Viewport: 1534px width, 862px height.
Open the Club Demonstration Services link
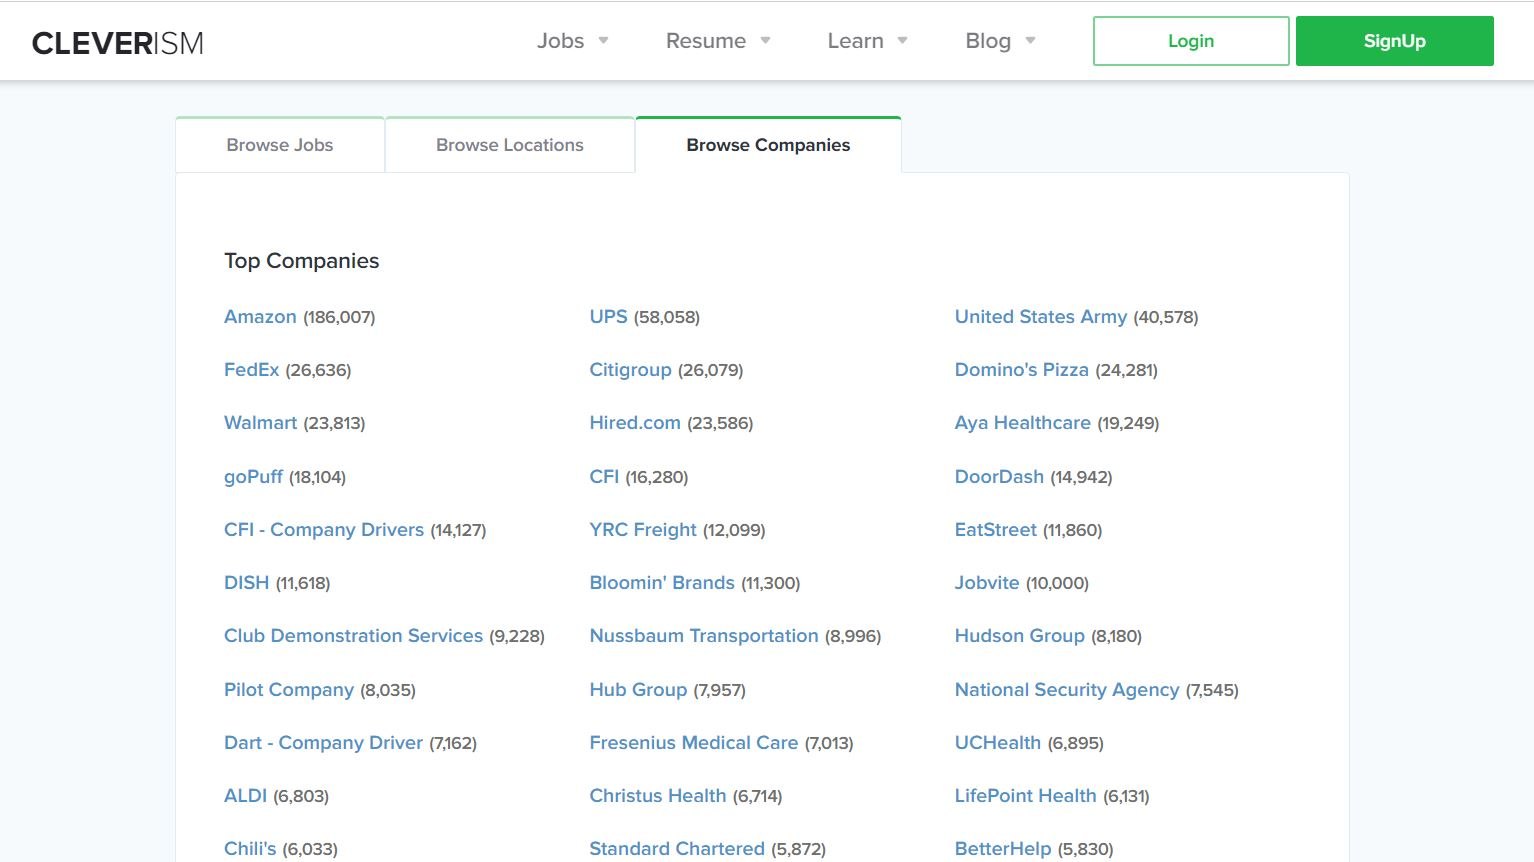click(x=353, y=636)
